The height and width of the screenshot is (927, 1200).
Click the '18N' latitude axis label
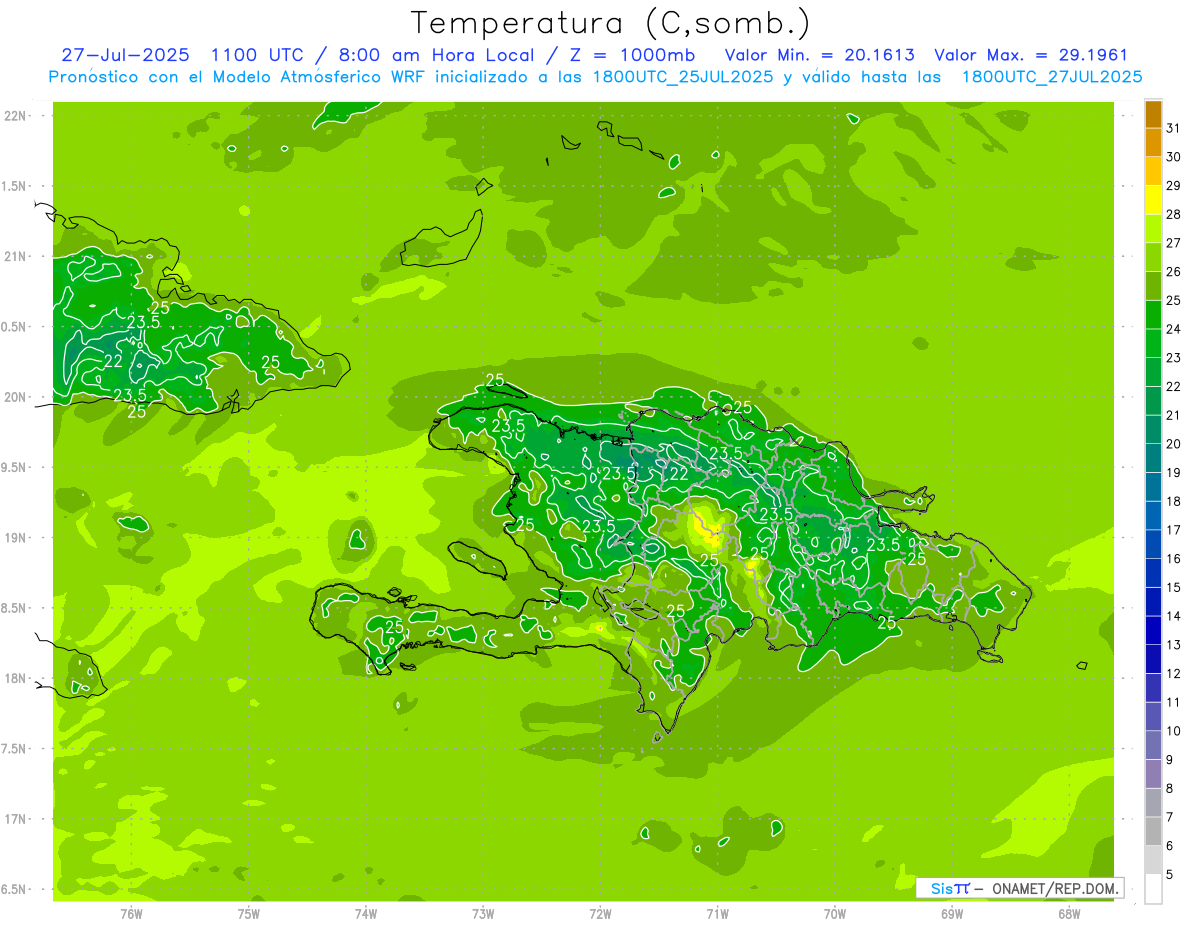(16, 678)
